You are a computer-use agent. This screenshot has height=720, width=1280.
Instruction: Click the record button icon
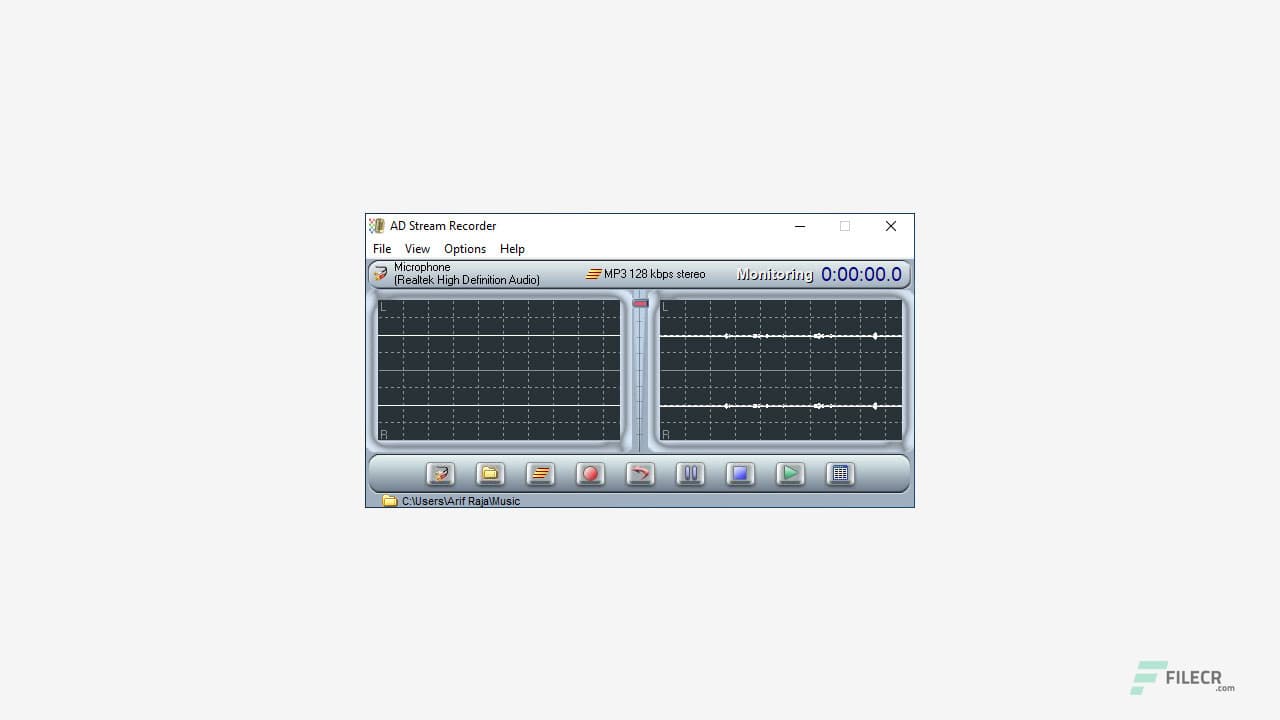point(590,474)
